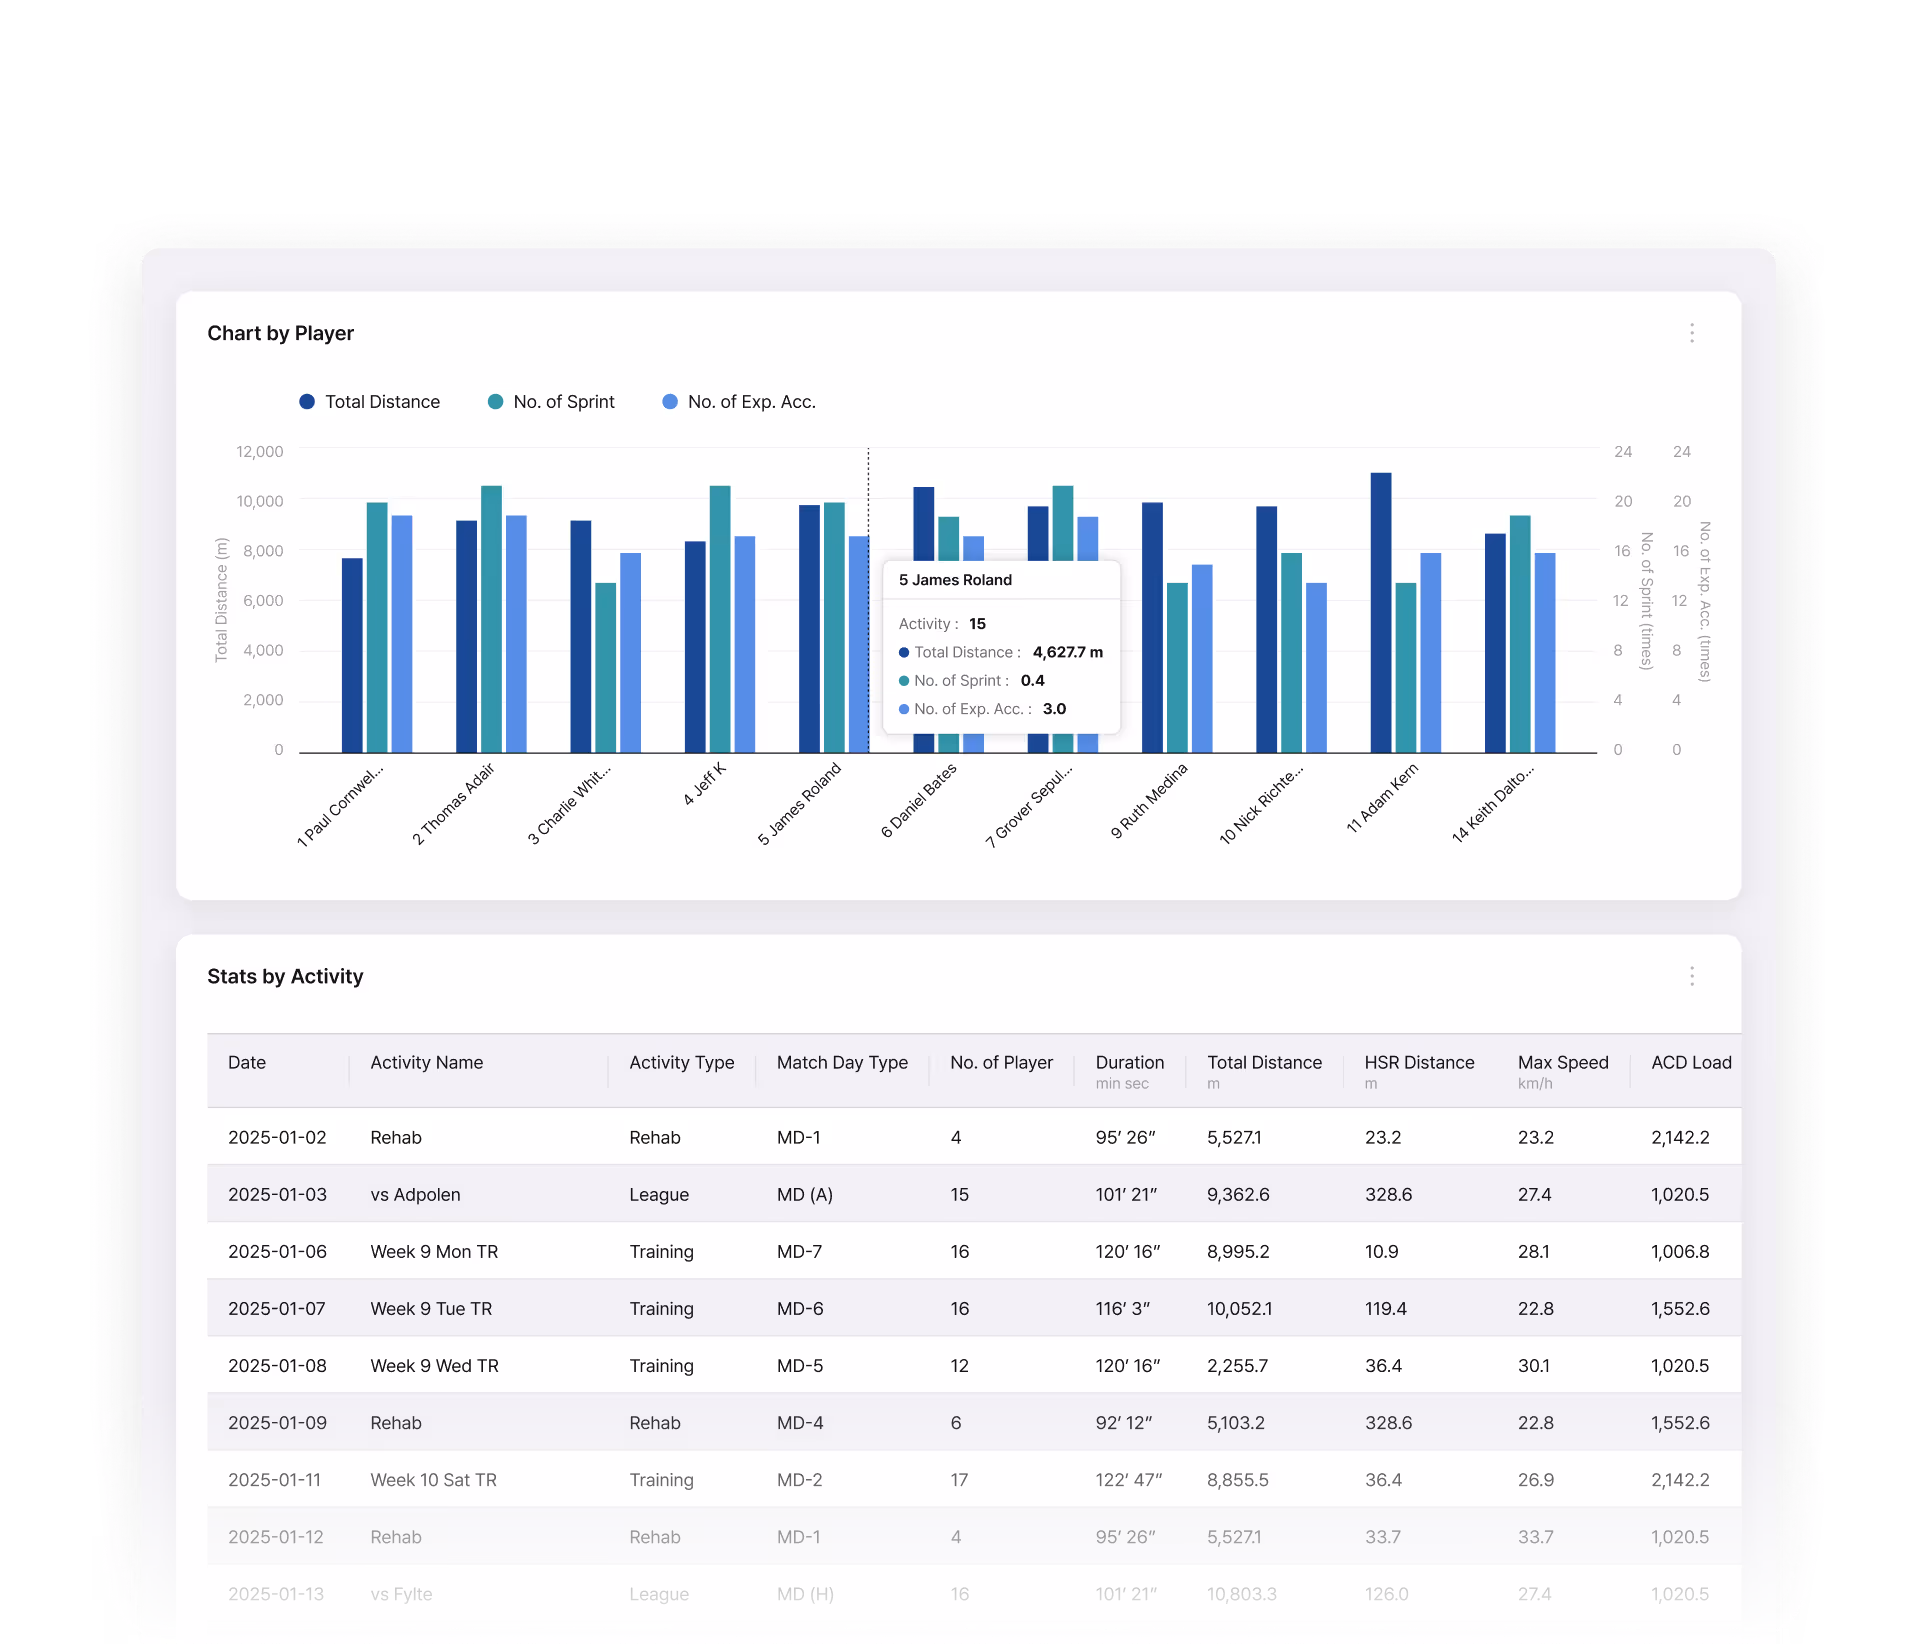The height and width of the screenshot is (1644, 1920).
Task: Click Total Distance column header
Action: (x=1263, y=1063)
